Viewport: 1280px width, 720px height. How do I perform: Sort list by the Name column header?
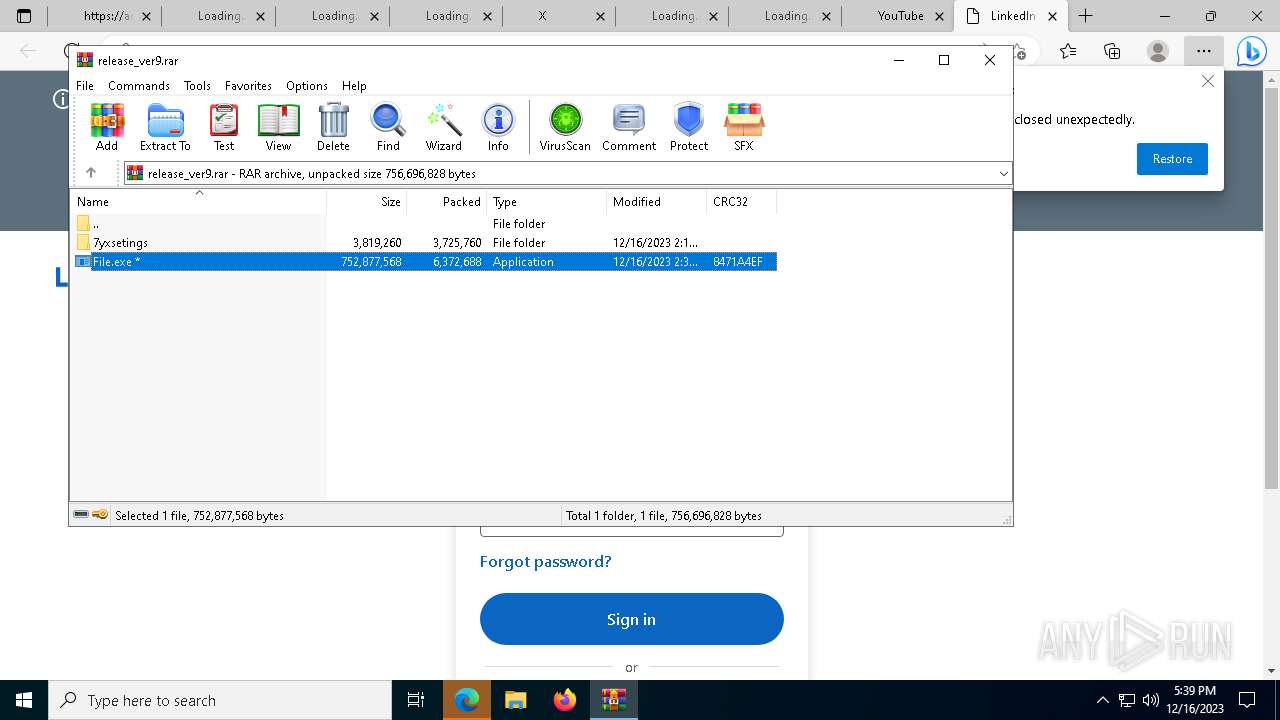[x=198, y=202]
